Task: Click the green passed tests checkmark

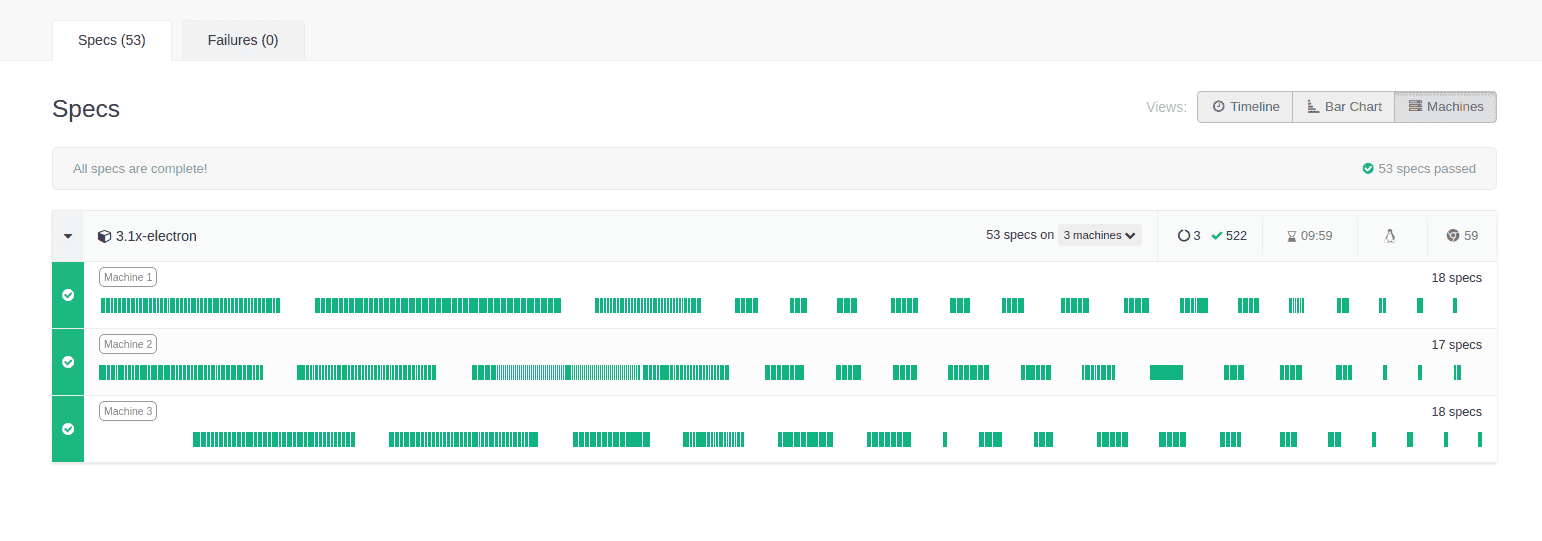Action: point(1217,236)
